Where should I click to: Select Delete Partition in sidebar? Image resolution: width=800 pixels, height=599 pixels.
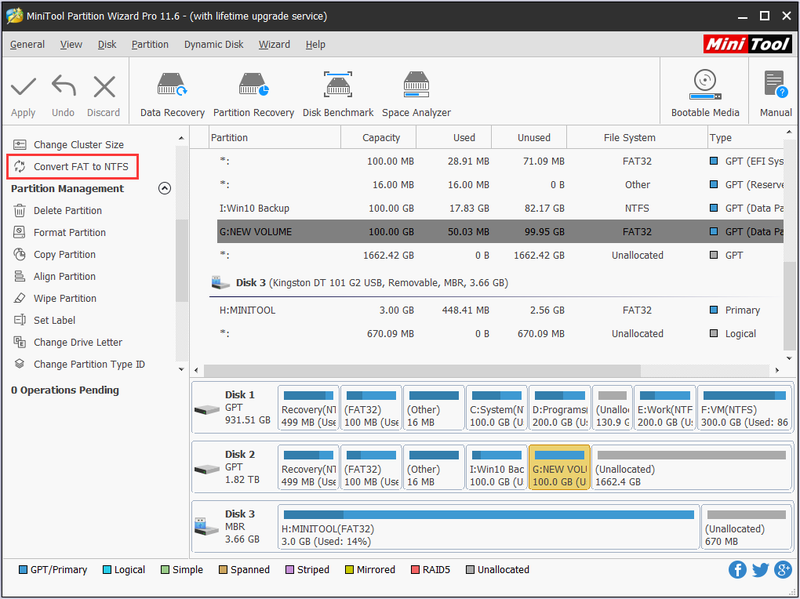pyautogui.click(x=57, y=211)
